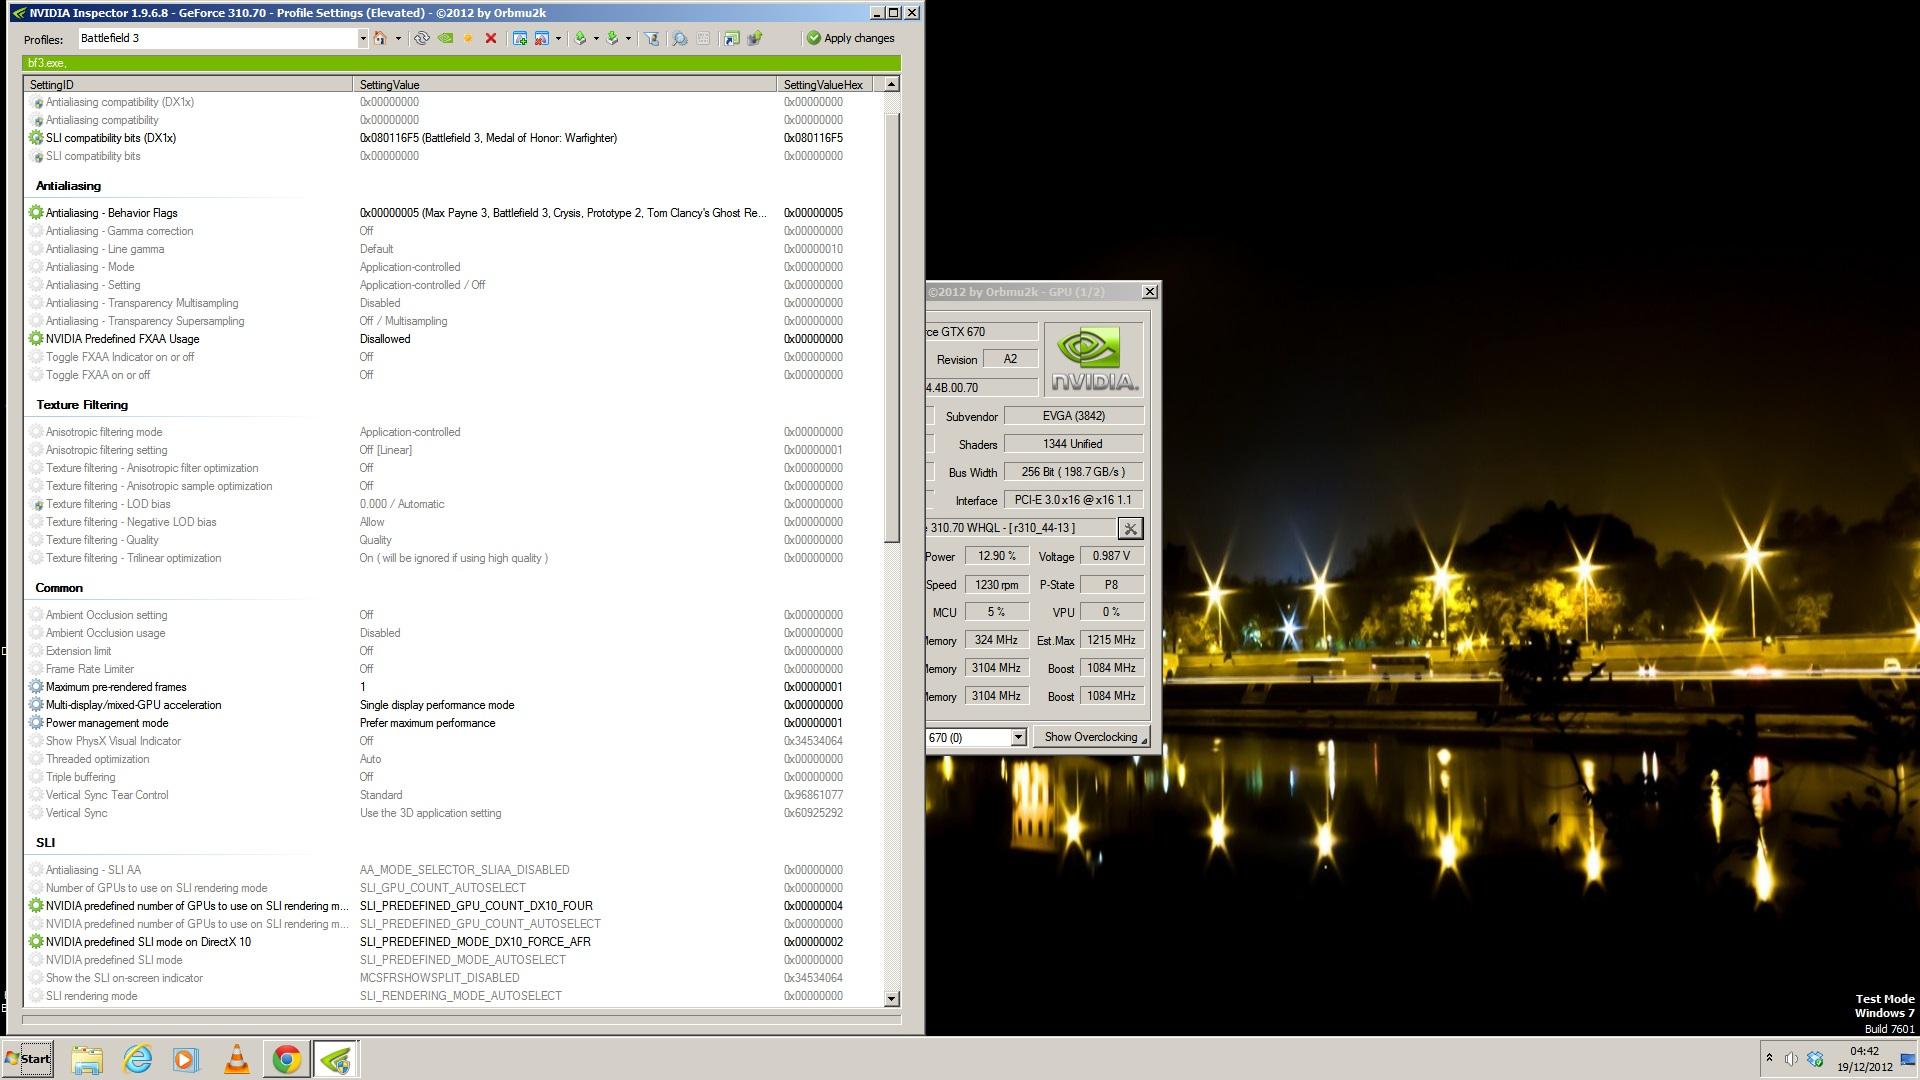Open the Profiles dropdown list
Screen dimensions: 1920x1080
point(362,38)
